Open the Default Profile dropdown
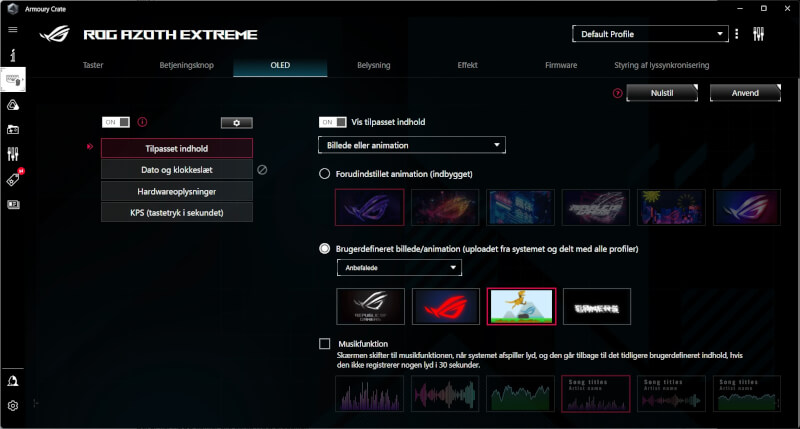800x429 pixels. 650,34
